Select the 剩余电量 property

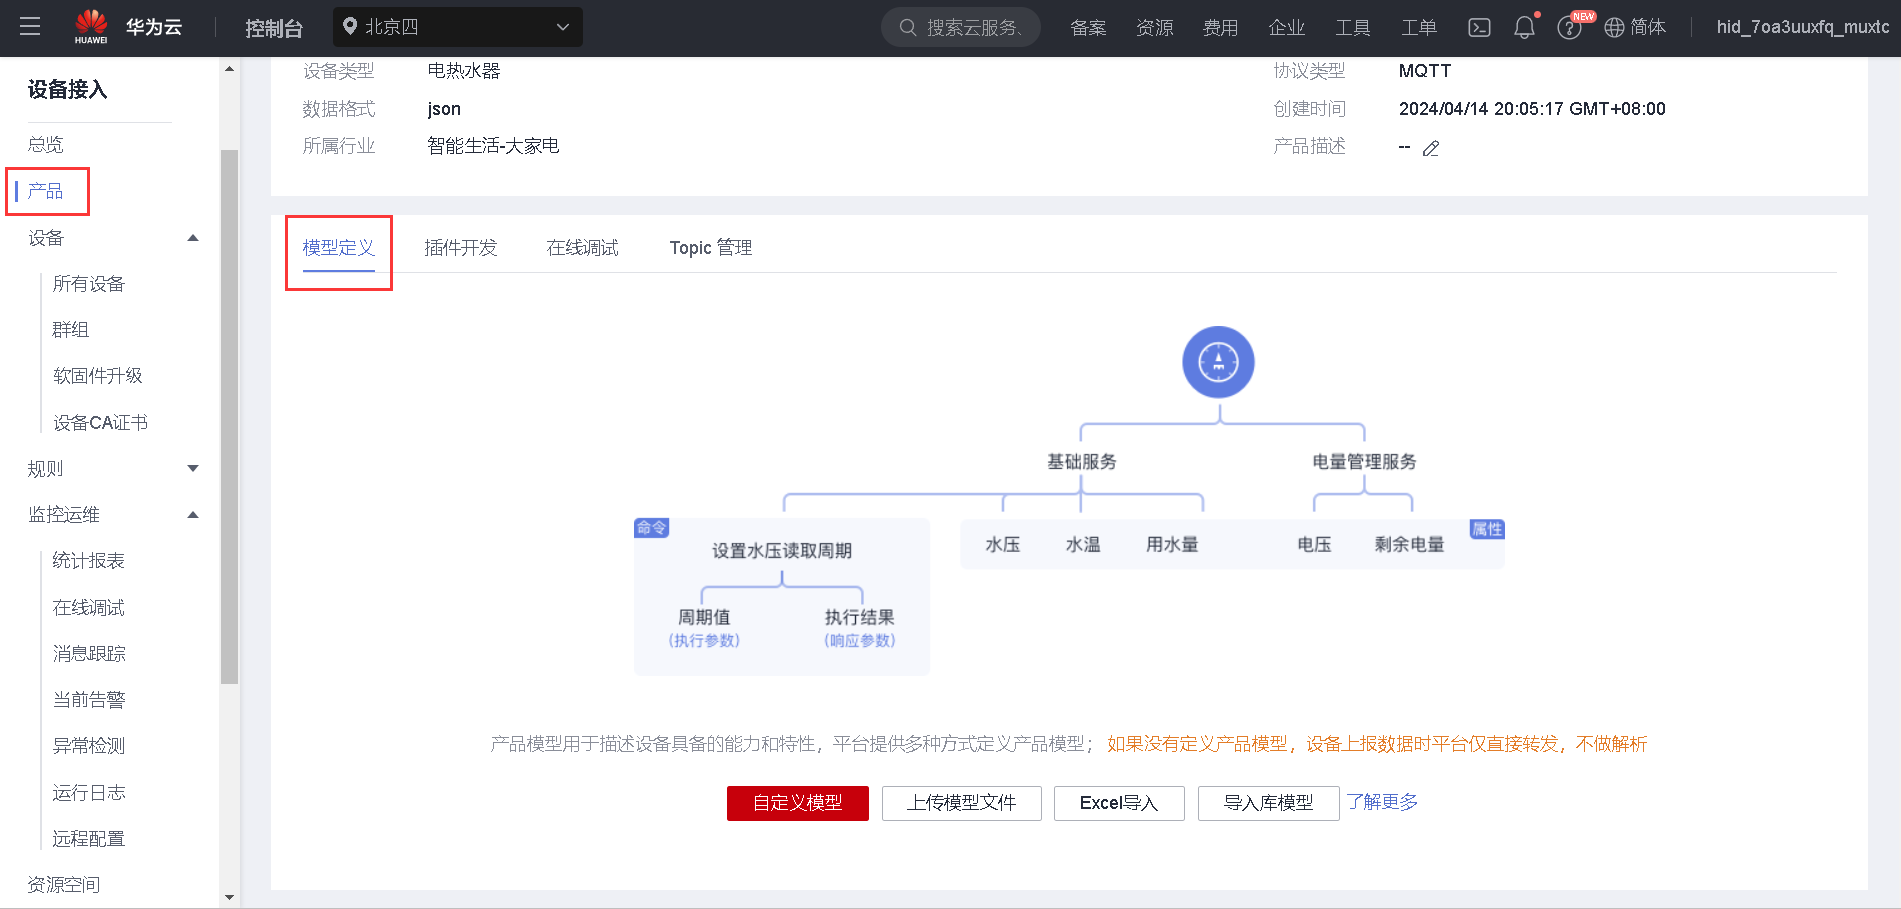tap(1410, 545)
